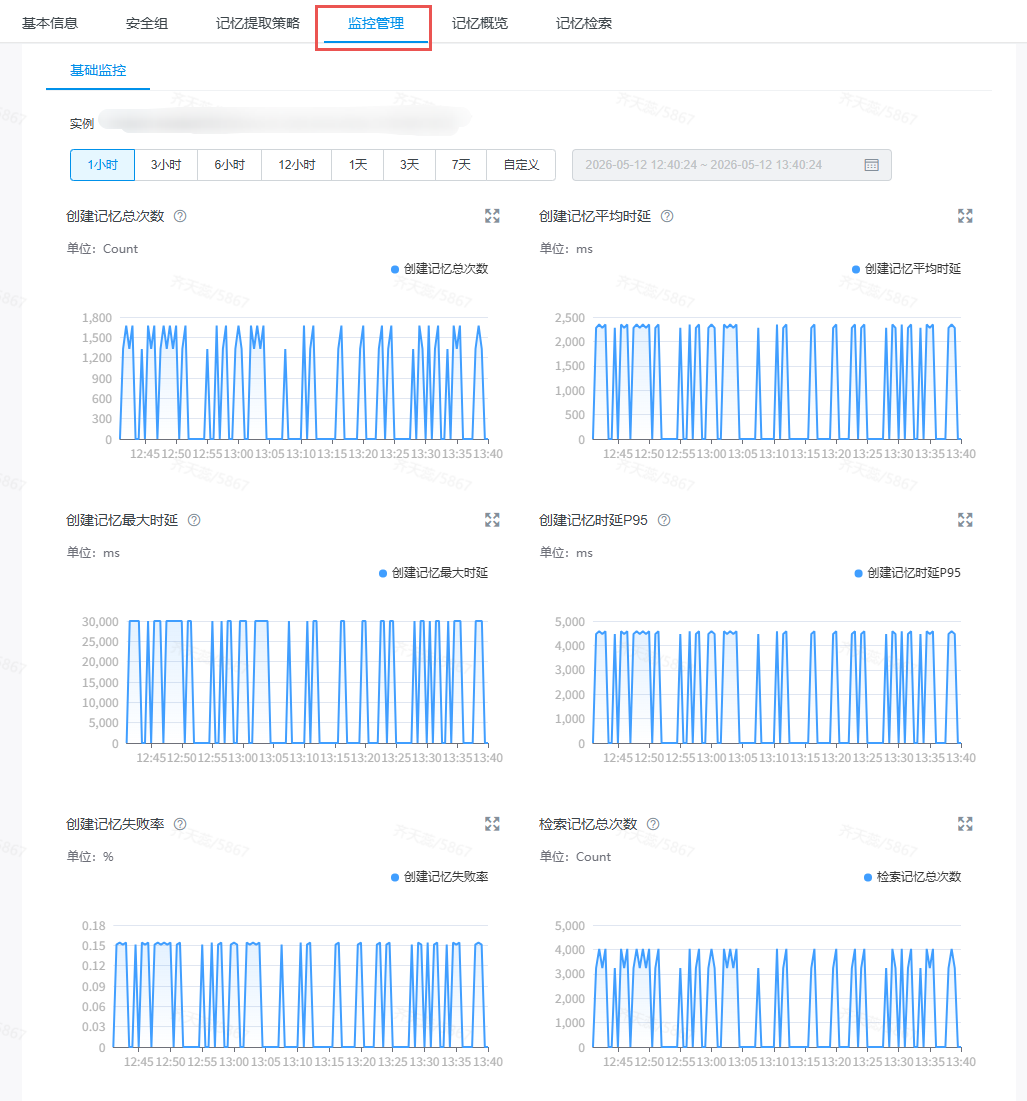Open help tooltip for 检索记忆总次数
This screenshot has height=1101, width=1027.
point(653,824)
